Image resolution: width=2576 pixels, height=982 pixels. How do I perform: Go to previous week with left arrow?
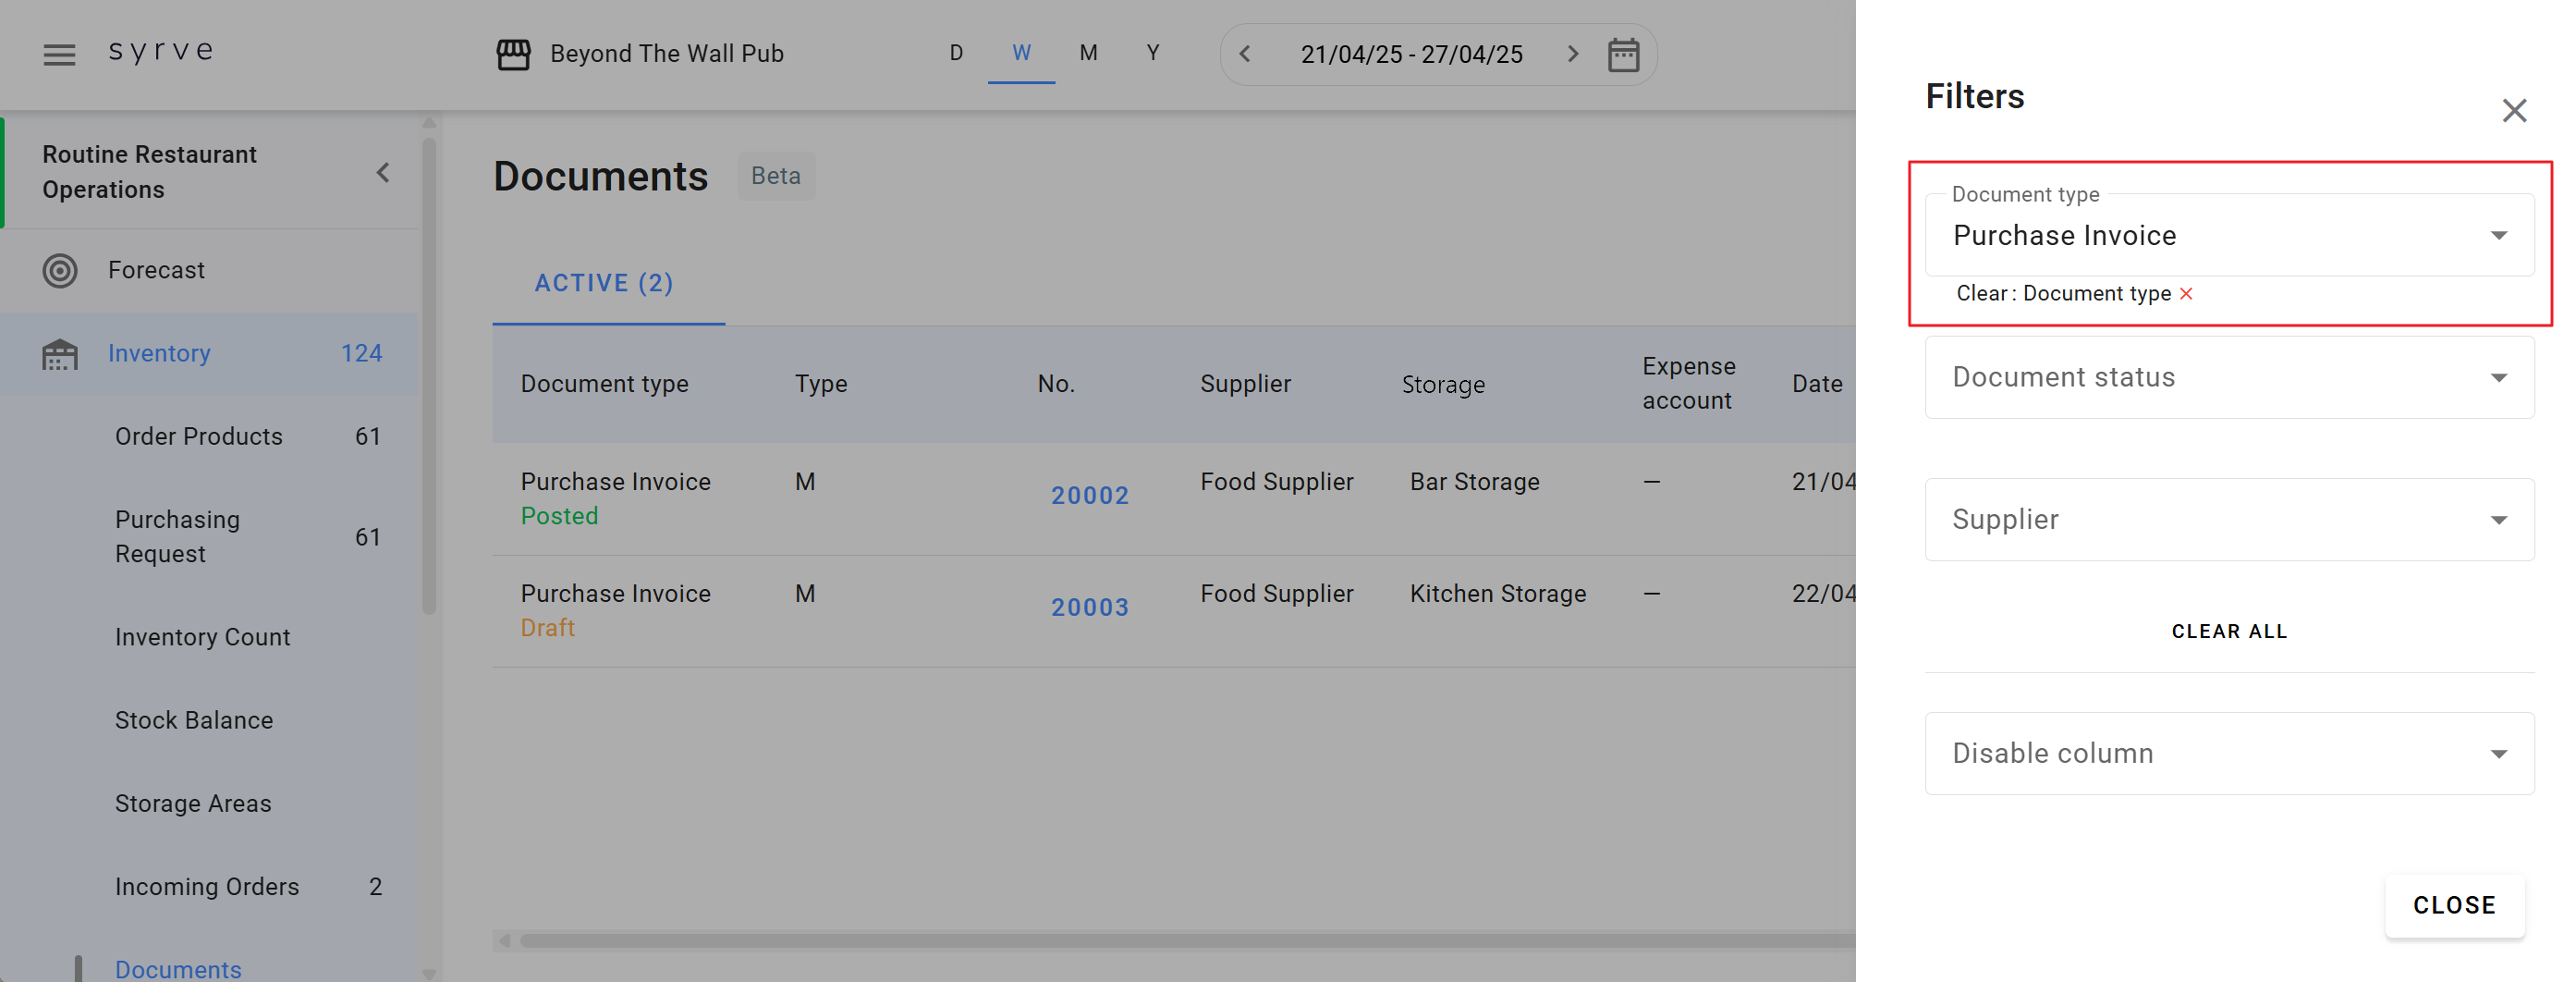pyautogui.click(x=1245, y=54)
